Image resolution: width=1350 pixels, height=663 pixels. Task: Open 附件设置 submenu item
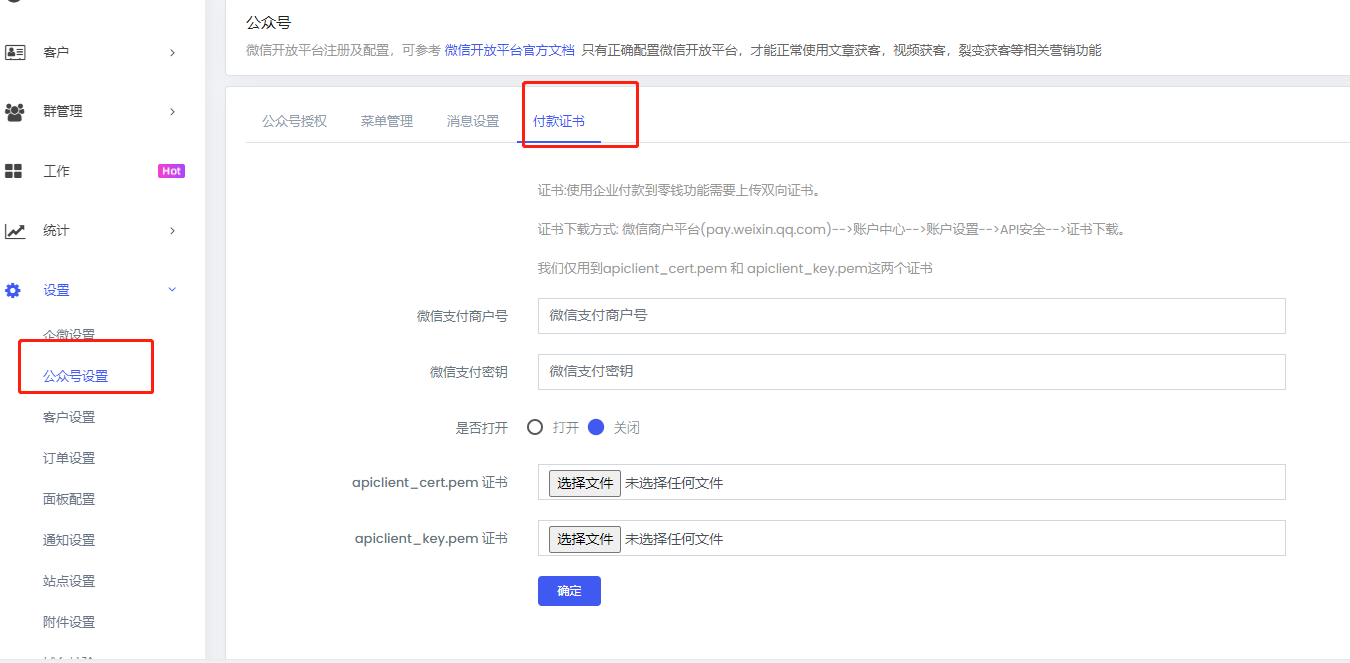coord(69,622)
